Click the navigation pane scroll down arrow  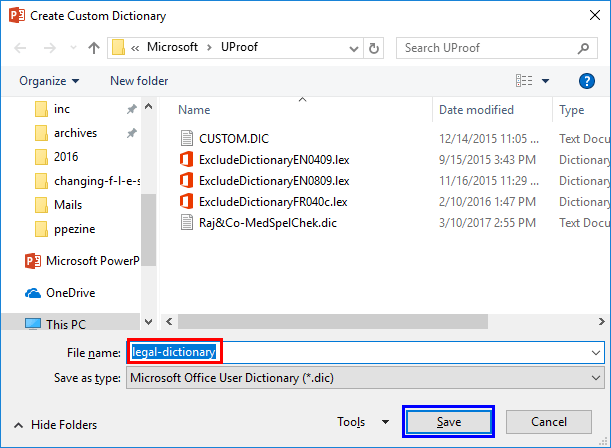(x=148, y=322)
